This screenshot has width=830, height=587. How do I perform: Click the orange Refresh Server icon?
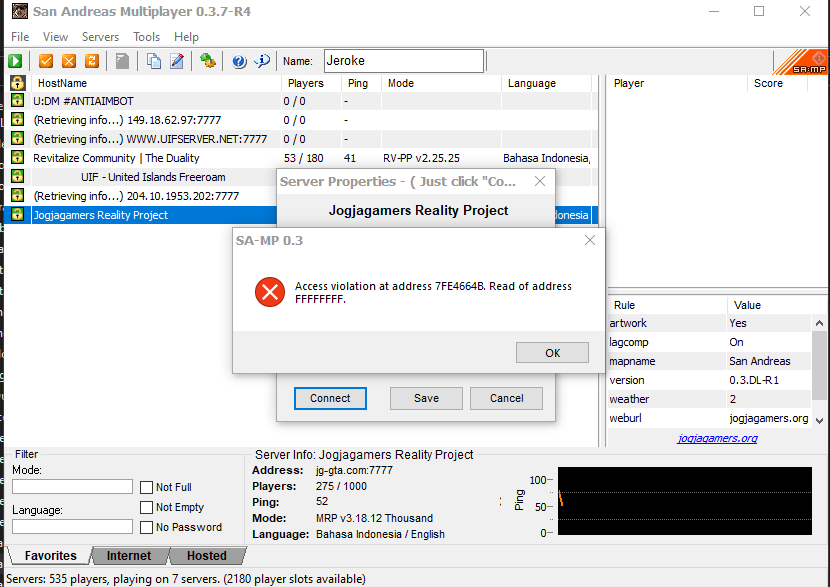tap(92, 61)
